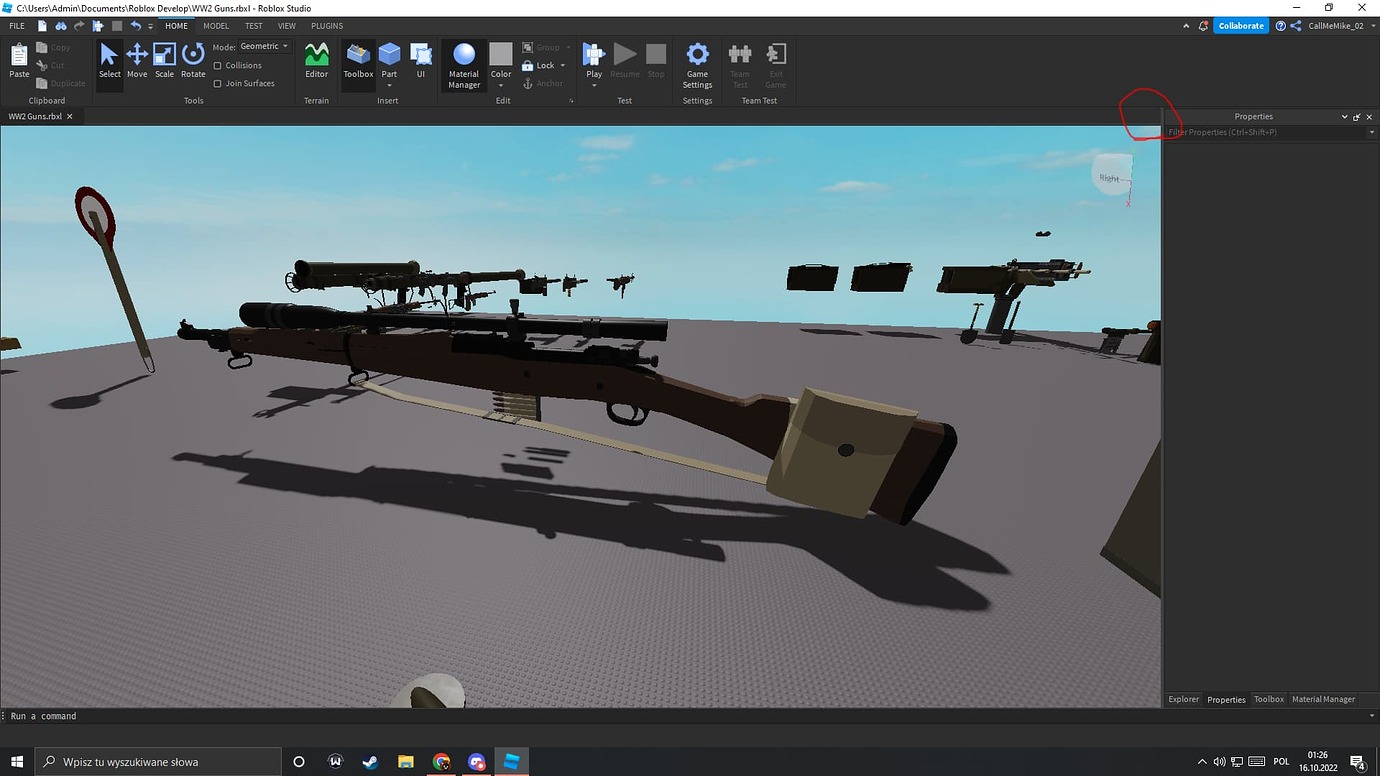The width and height of the screenshot is (1380, 776).
Task: Close the WW2 Guns.rbxl document tab
Action: 70,117
